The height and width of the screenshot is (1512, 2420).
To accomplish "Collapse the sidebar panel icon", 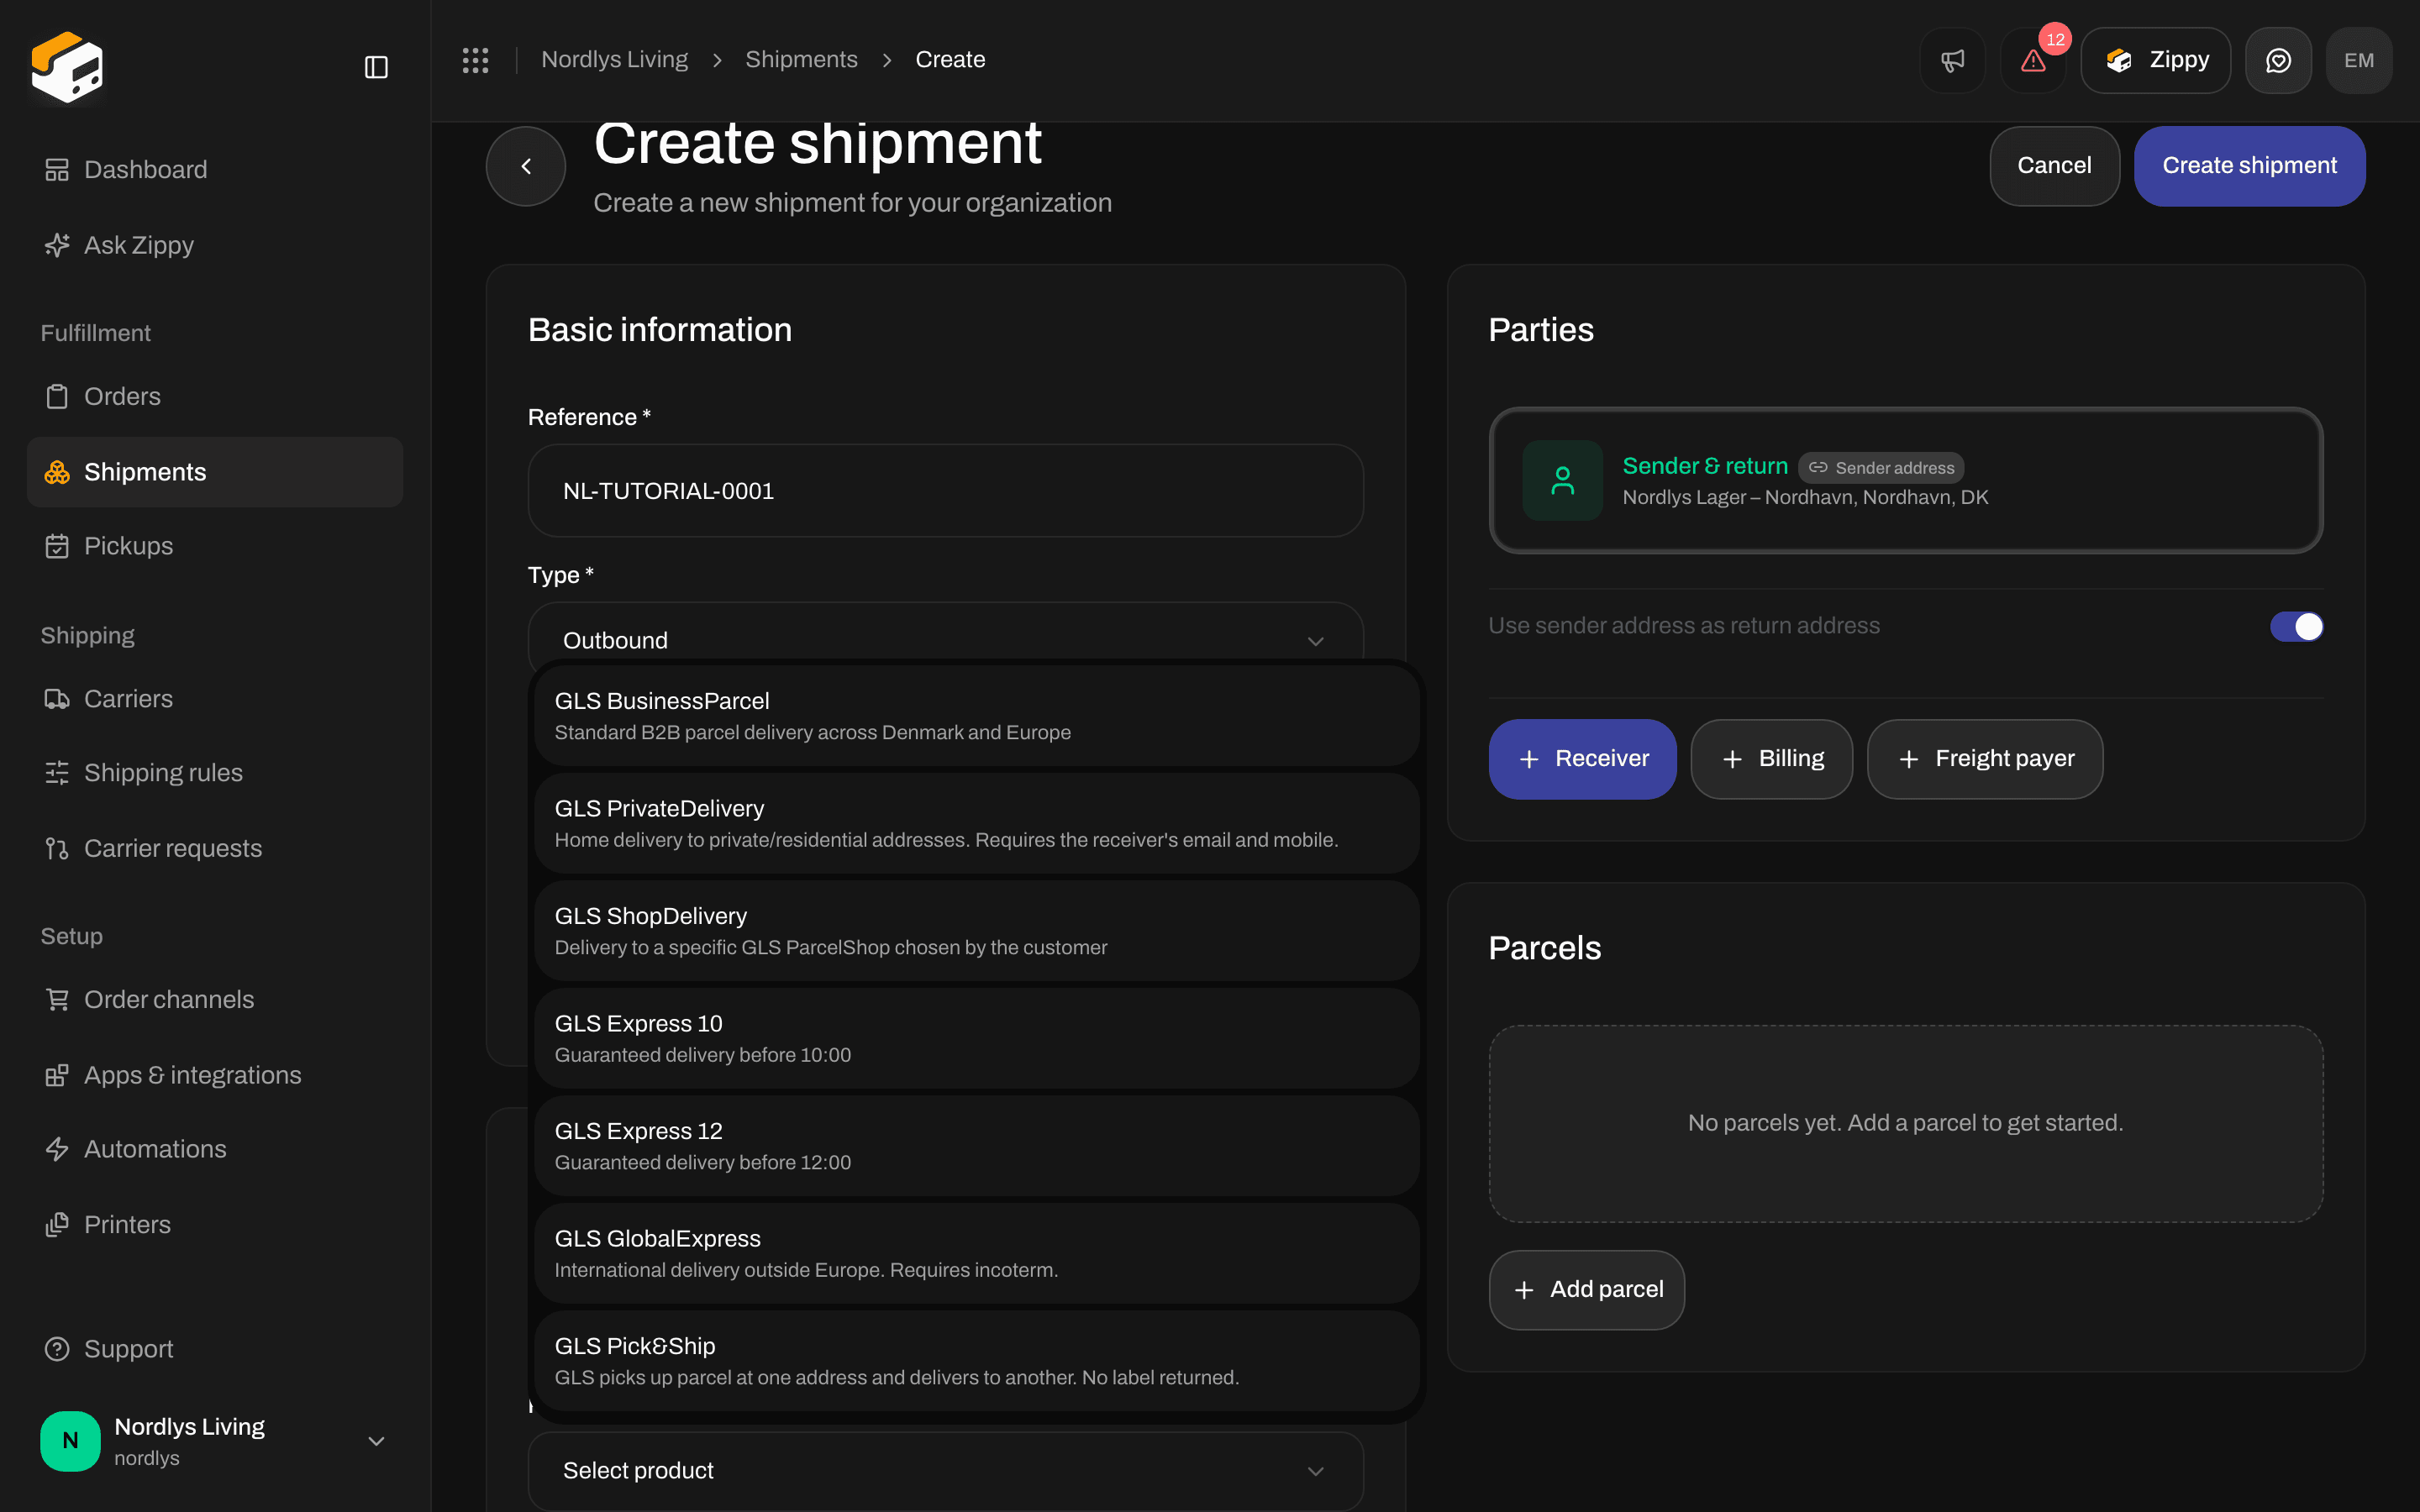I will click(376, 67).
